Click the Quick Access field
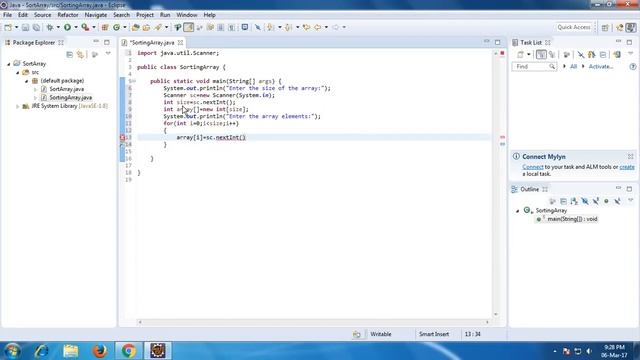Screen dimensions: 640x360 click(574, 27)
